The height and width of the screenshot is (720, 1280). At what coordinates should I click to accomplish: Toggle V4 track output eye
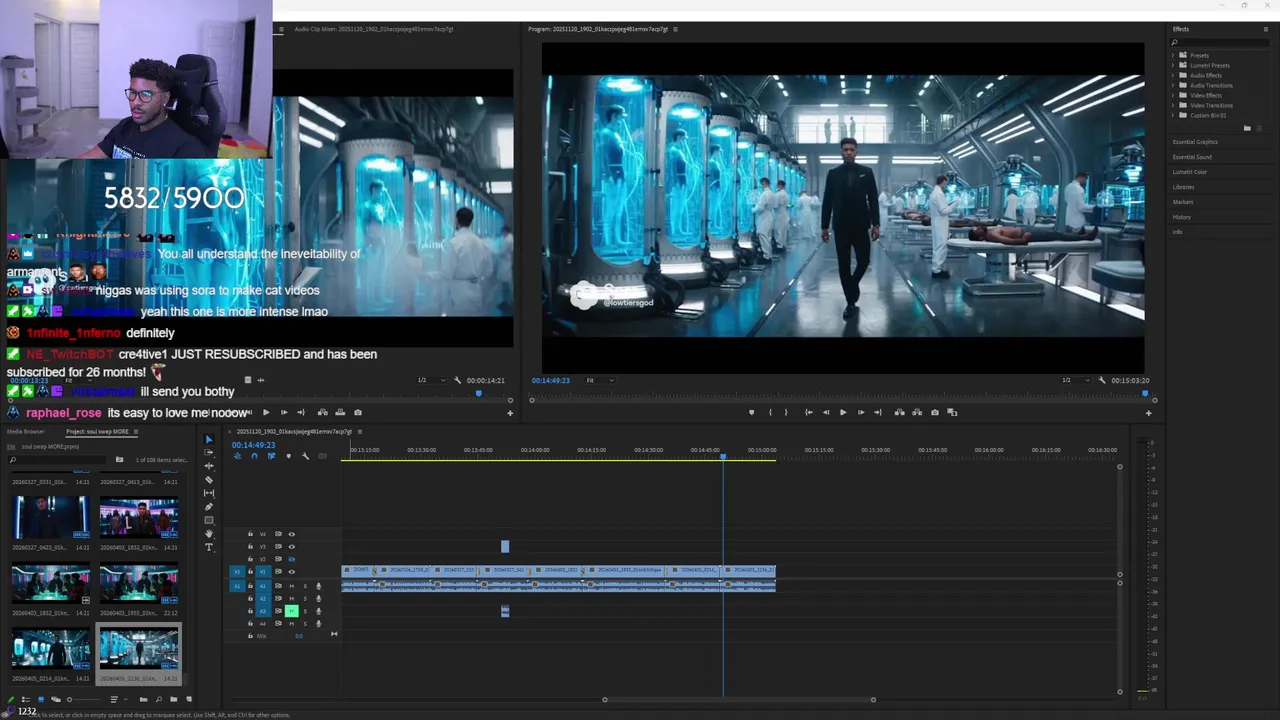(291, 534)
